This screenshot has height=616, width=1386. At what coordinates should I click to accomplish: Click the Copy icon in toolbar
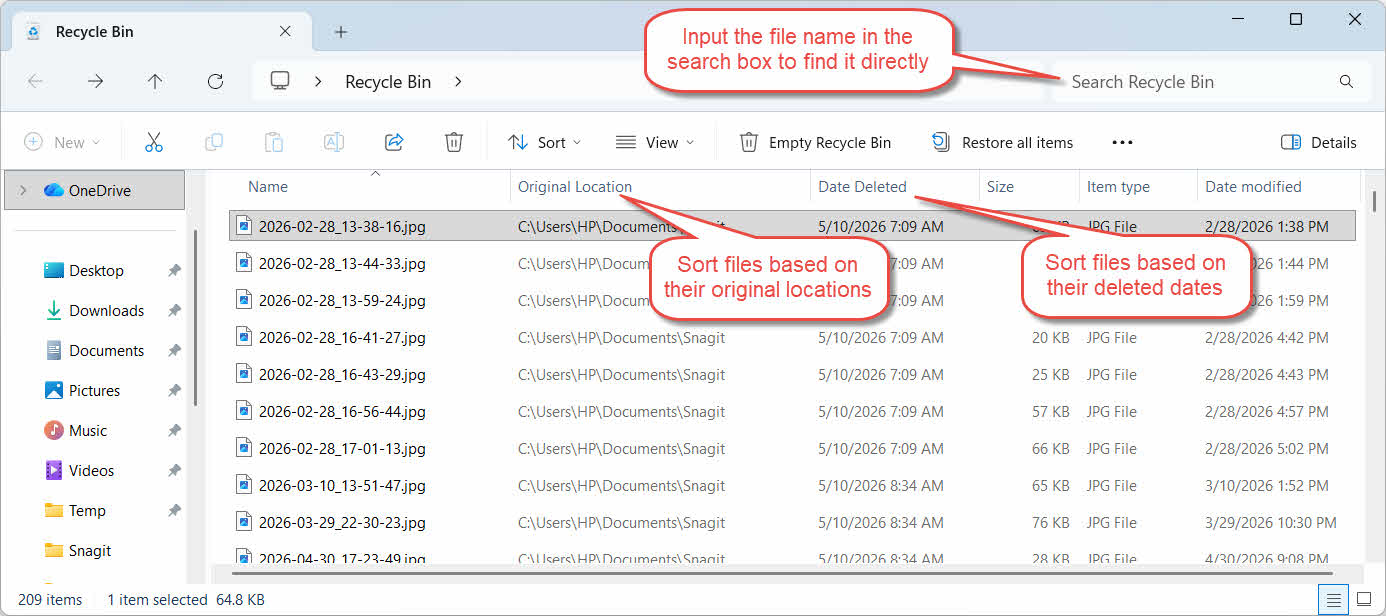(213, 142)
